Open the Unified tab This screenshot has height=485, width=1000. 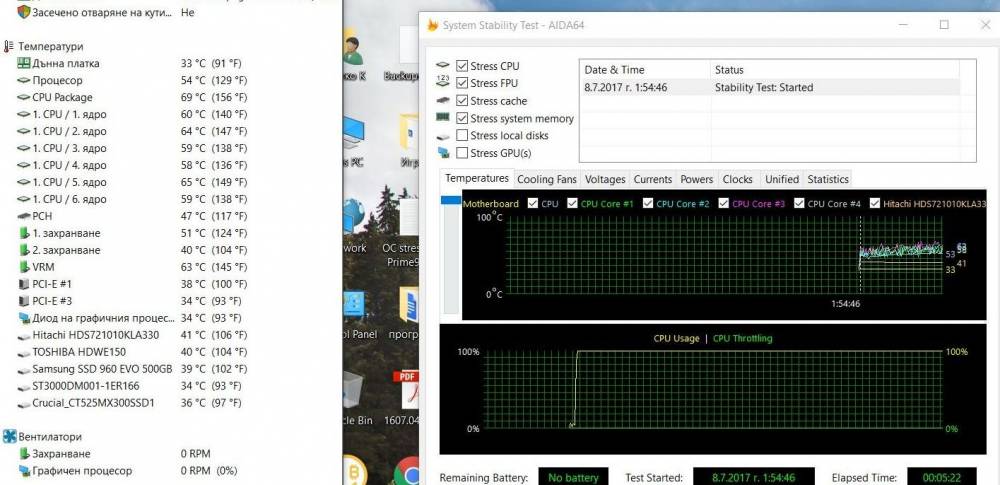(782, 179)
